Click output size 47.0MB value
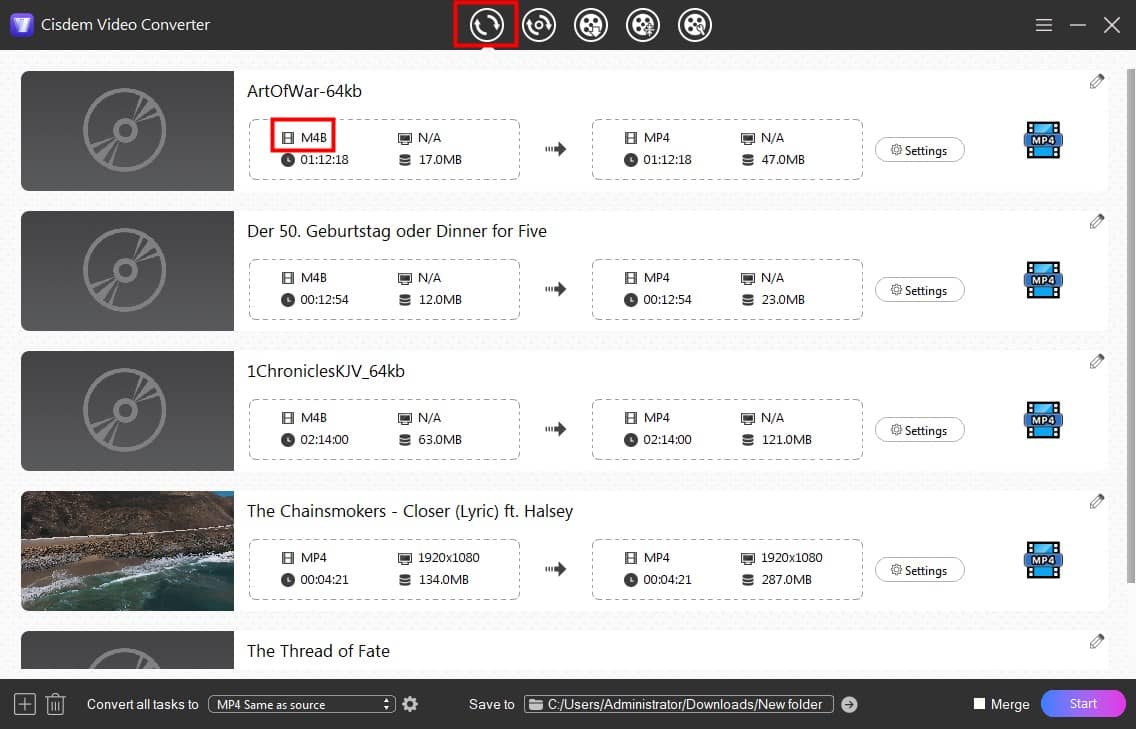Viewport: 1136px width, 729px height. (782, 159)
